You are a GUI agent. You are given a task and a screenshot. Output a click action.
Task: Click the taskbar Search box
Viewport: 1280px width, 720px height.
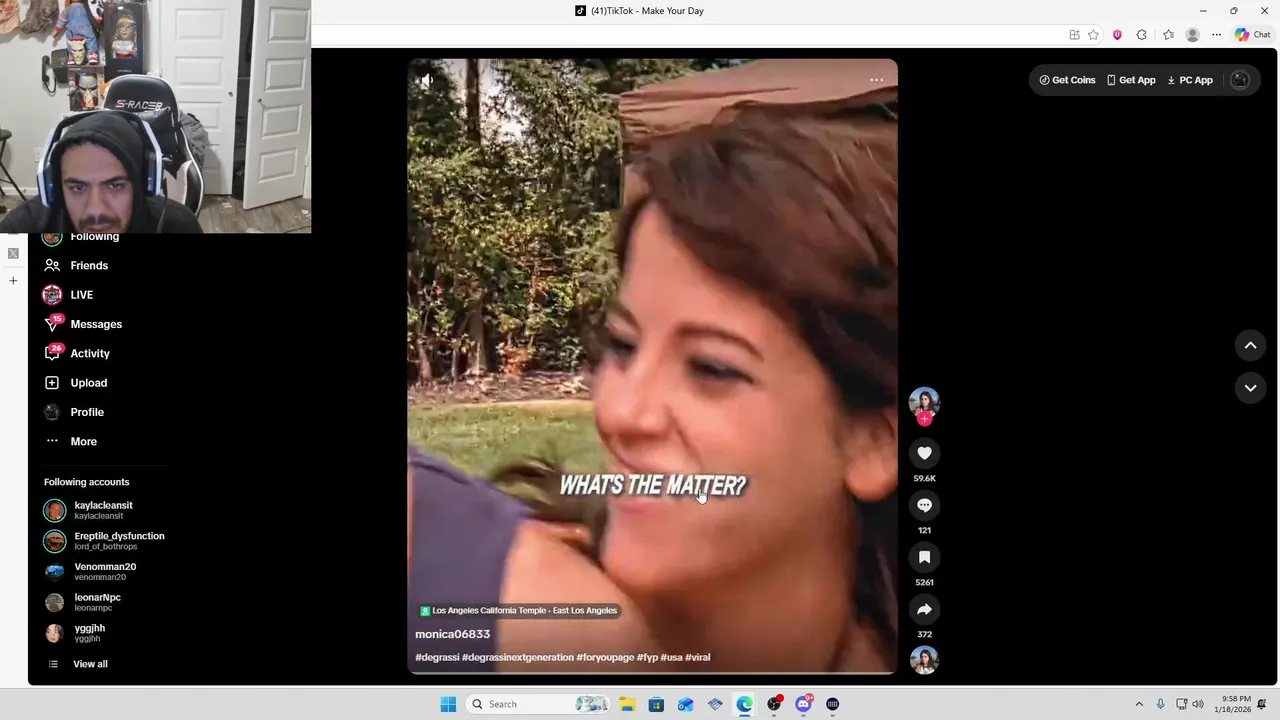[537, 704]
